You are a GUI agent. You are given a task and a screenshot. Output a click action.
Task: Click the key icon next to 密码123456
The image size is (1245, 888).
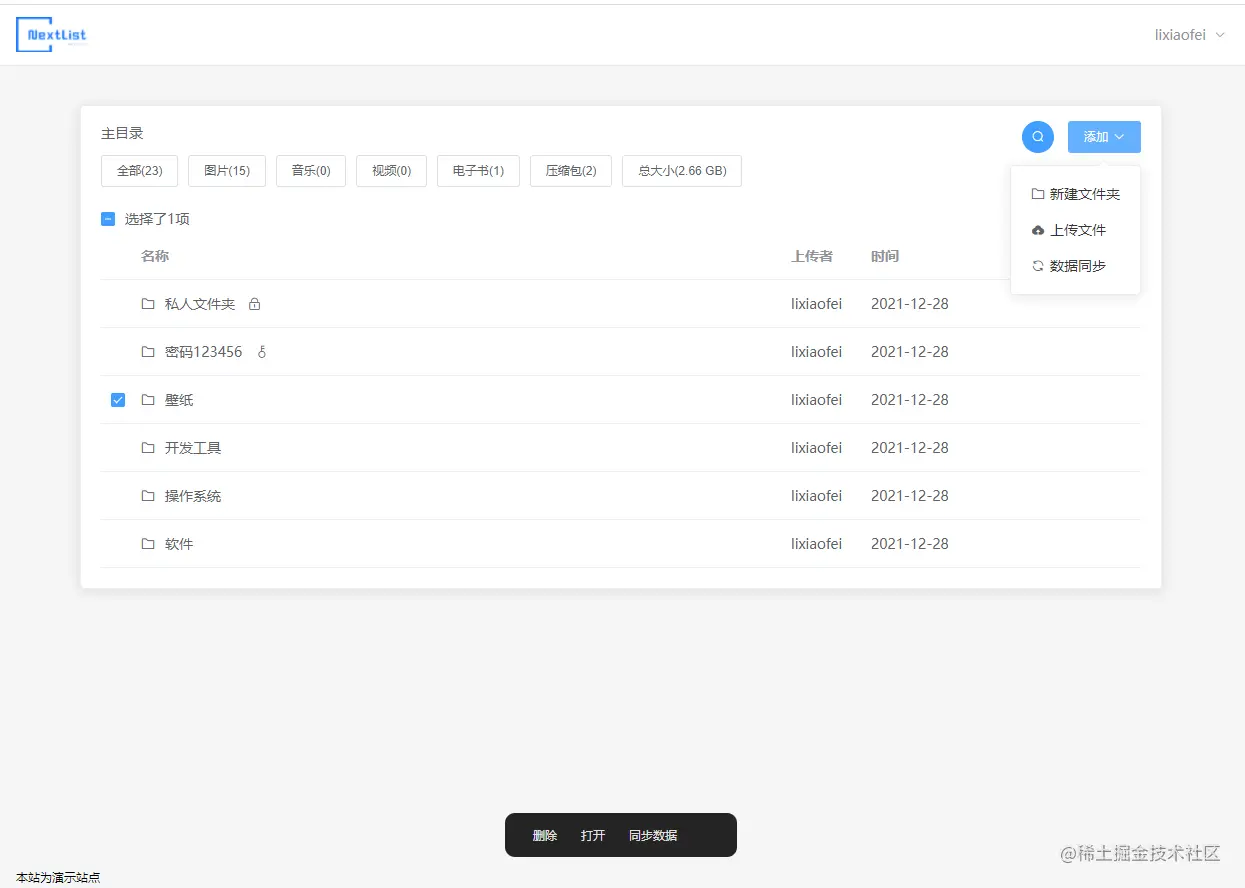click(x=261, y=351)
